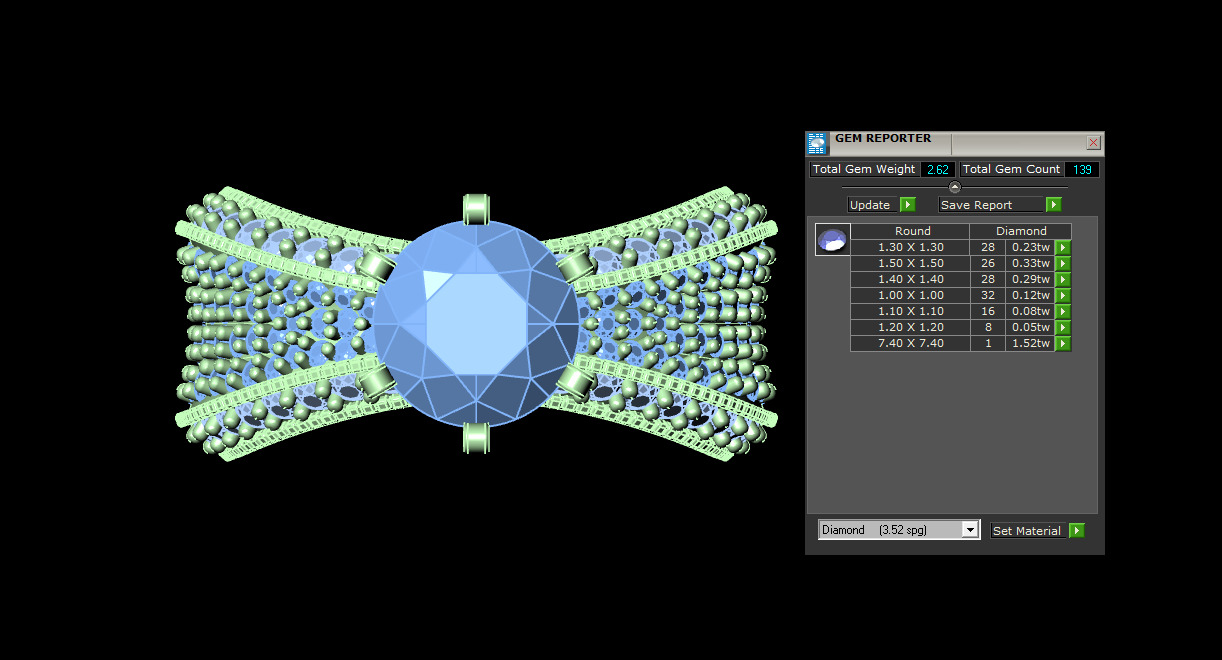Click the Total Gem Count label

tap(1012, 170)
